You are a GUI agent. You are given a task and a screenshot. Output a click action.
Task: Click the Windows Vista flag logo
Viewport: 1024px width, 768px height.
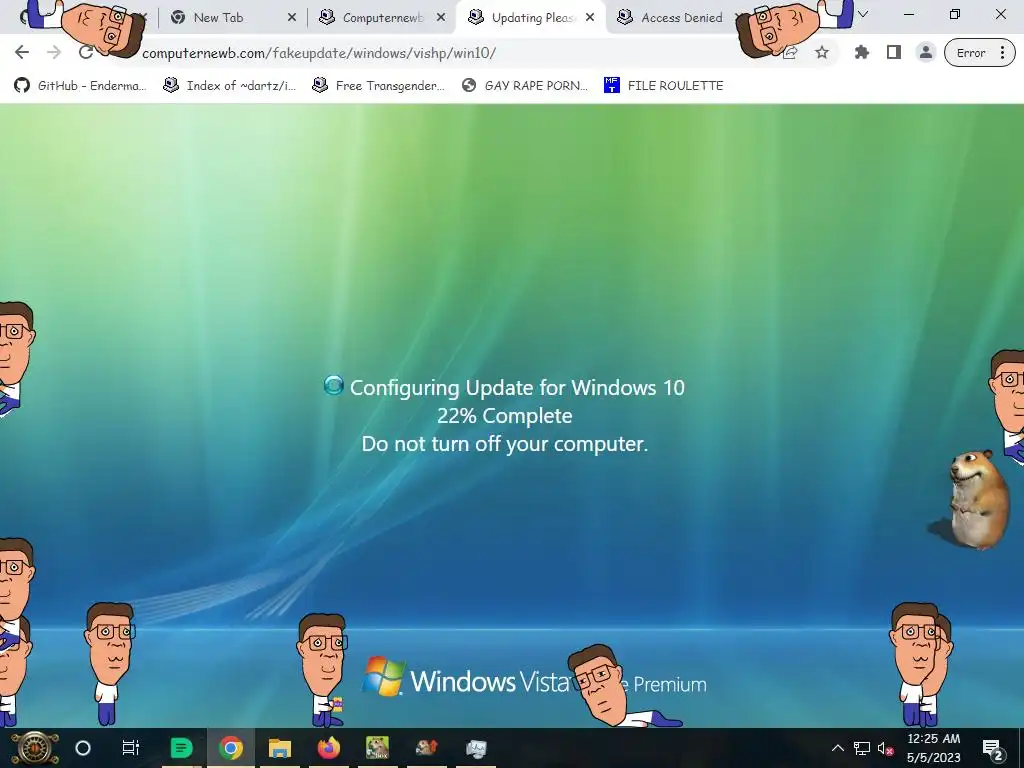[383, 677]
